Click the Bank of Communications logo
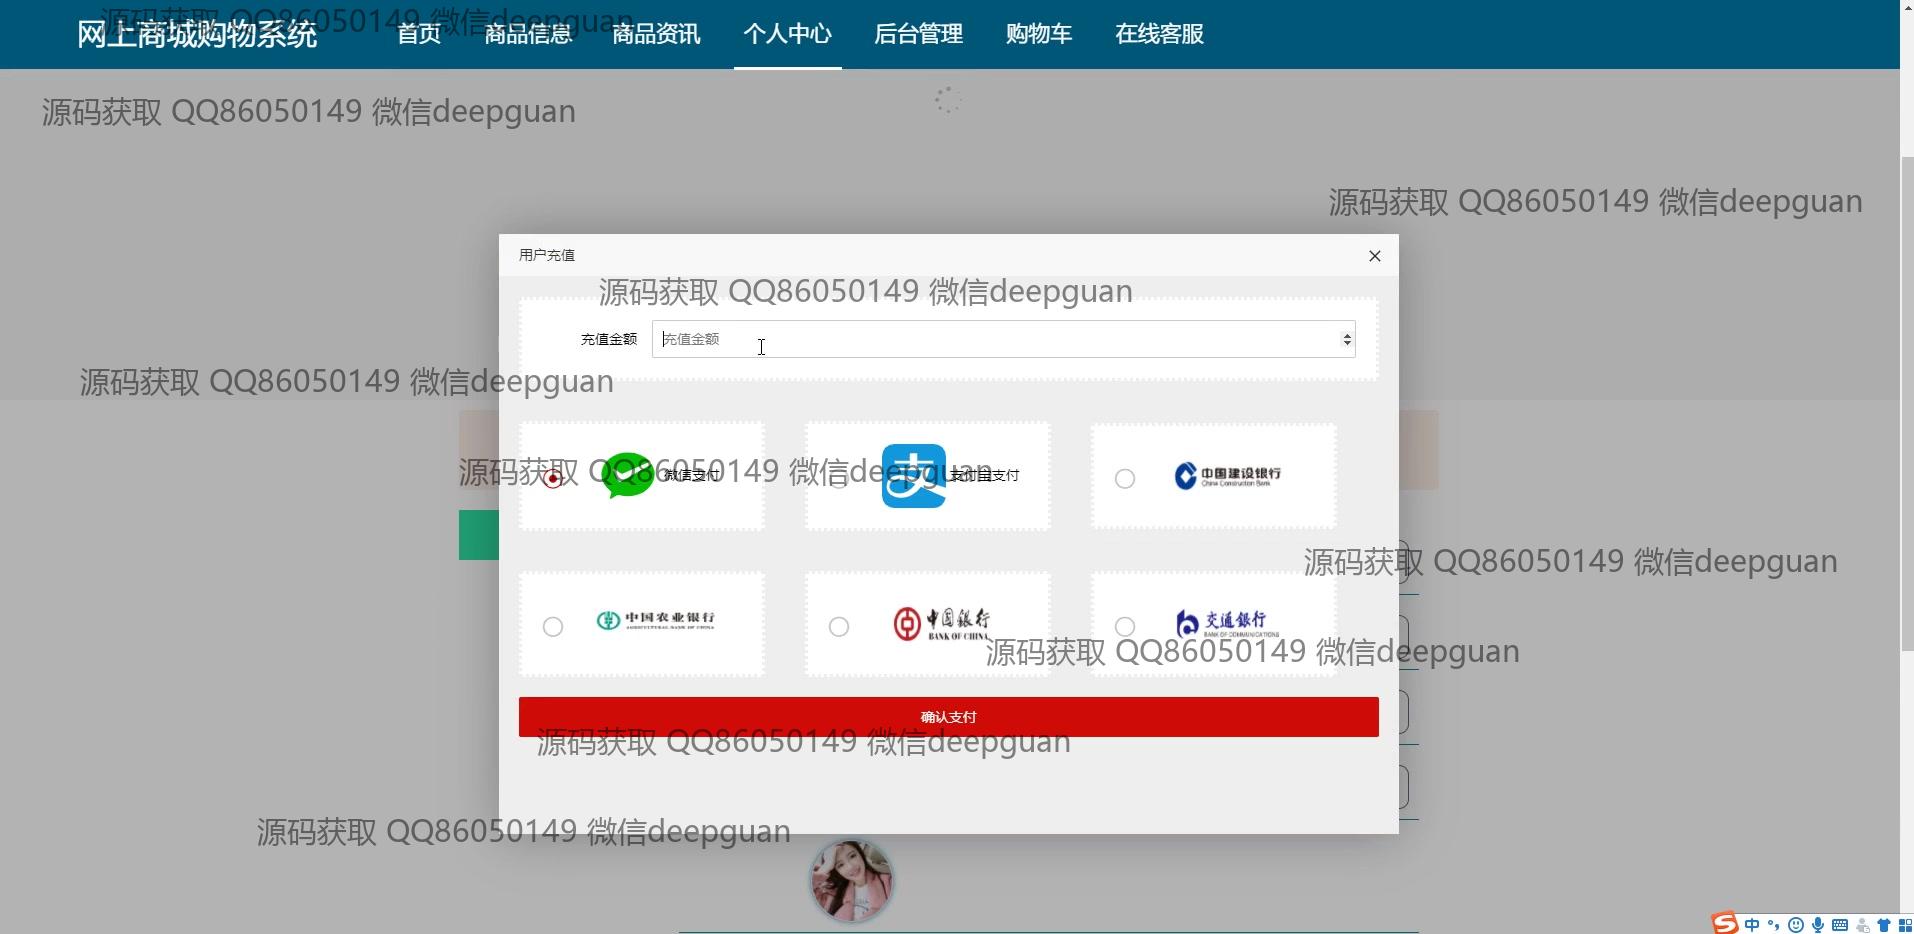This screenshot has width=1914, height=934. click(x=1227, y=623)
